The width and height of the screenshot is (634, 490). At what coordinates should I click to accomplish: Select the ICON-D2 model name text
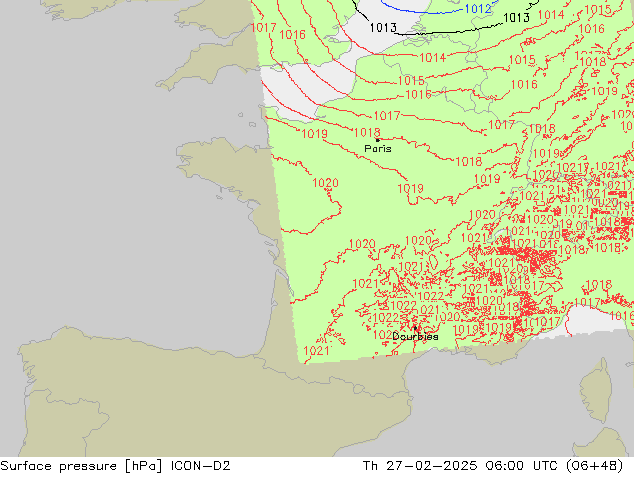(x=201, y=466)
